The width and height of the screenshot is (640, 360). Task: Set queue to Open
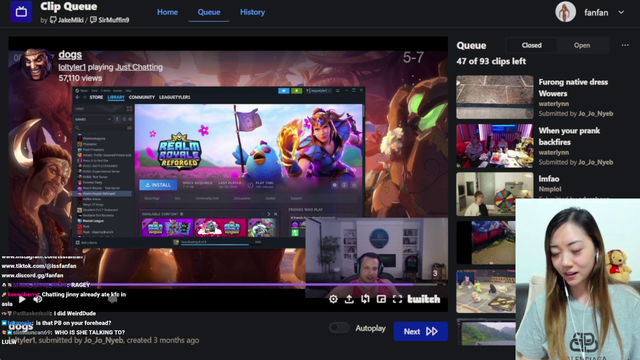(582, 45)
